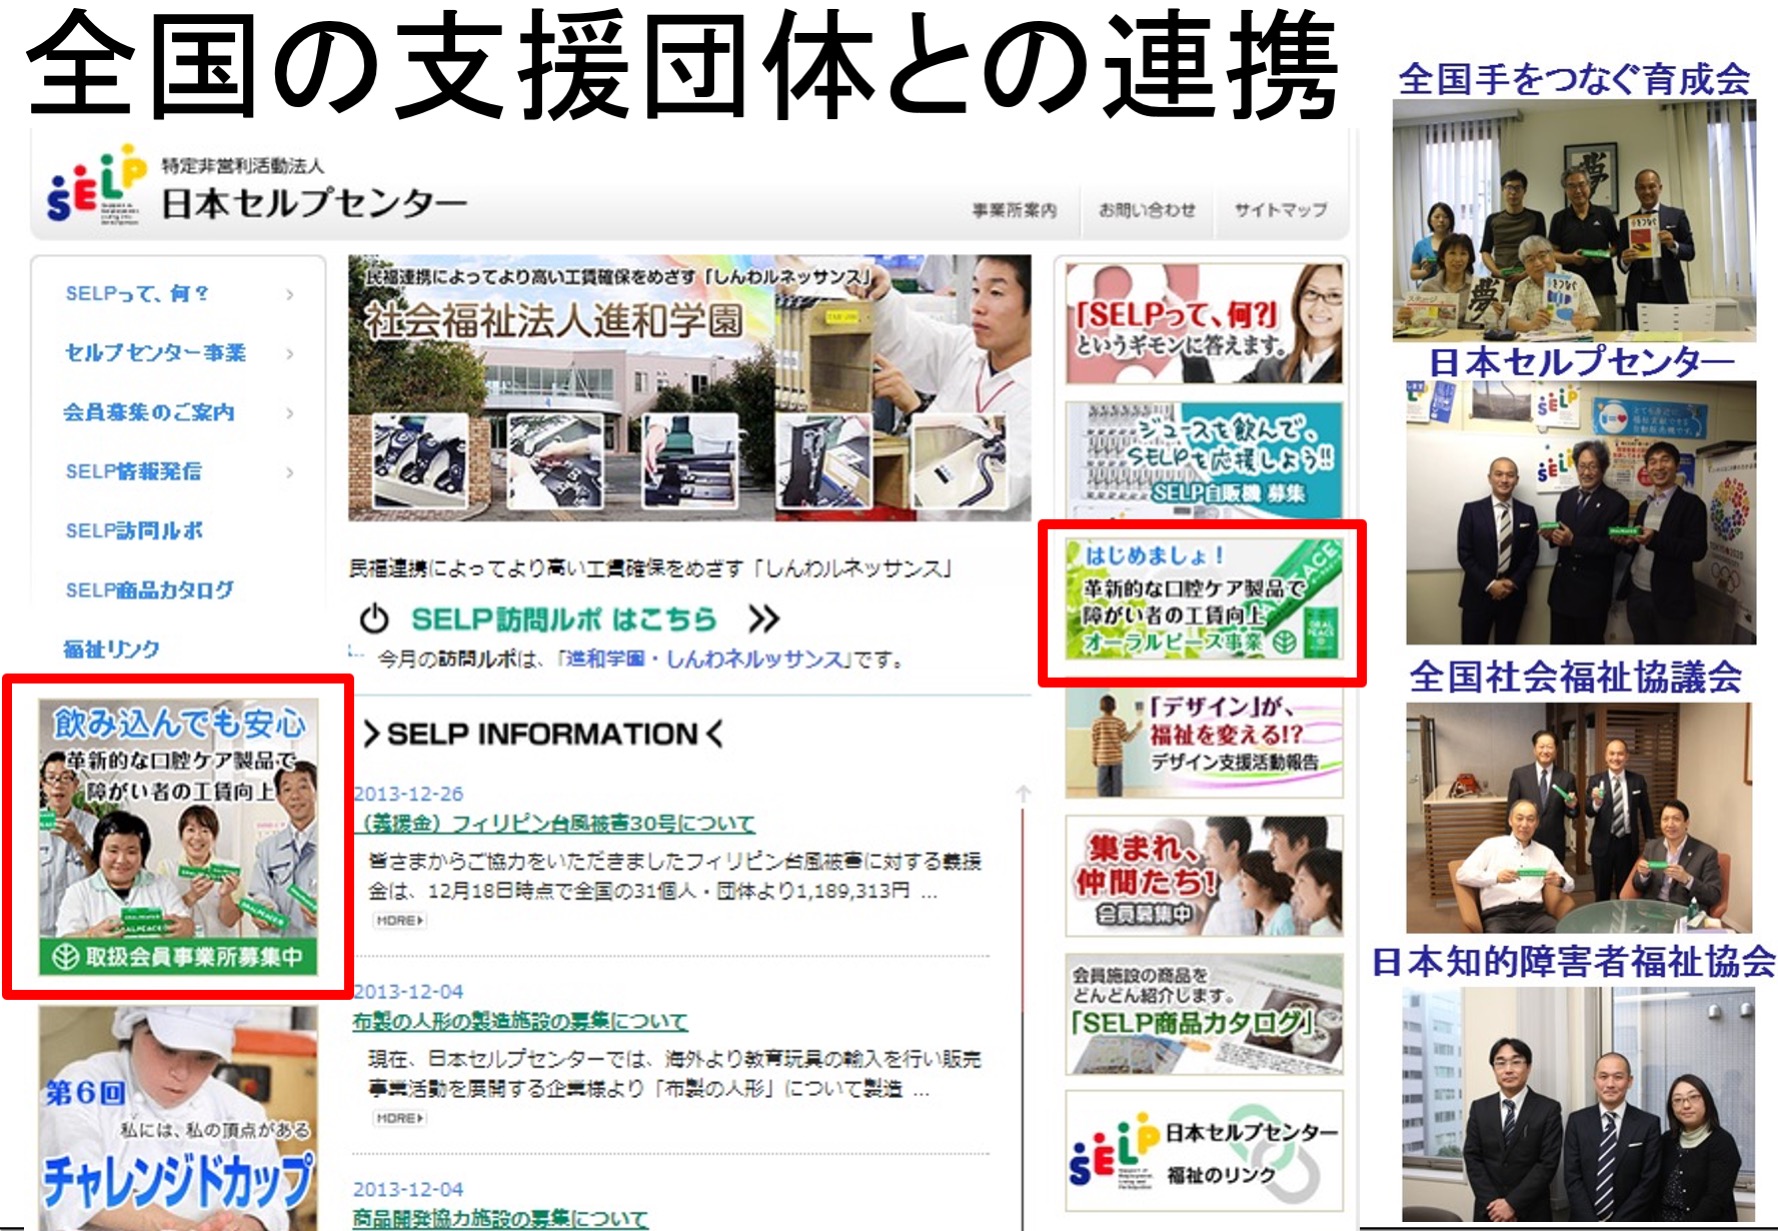Open the 事業所案内 header tab
1778x1231 pixels.
tap(1014, 210)
